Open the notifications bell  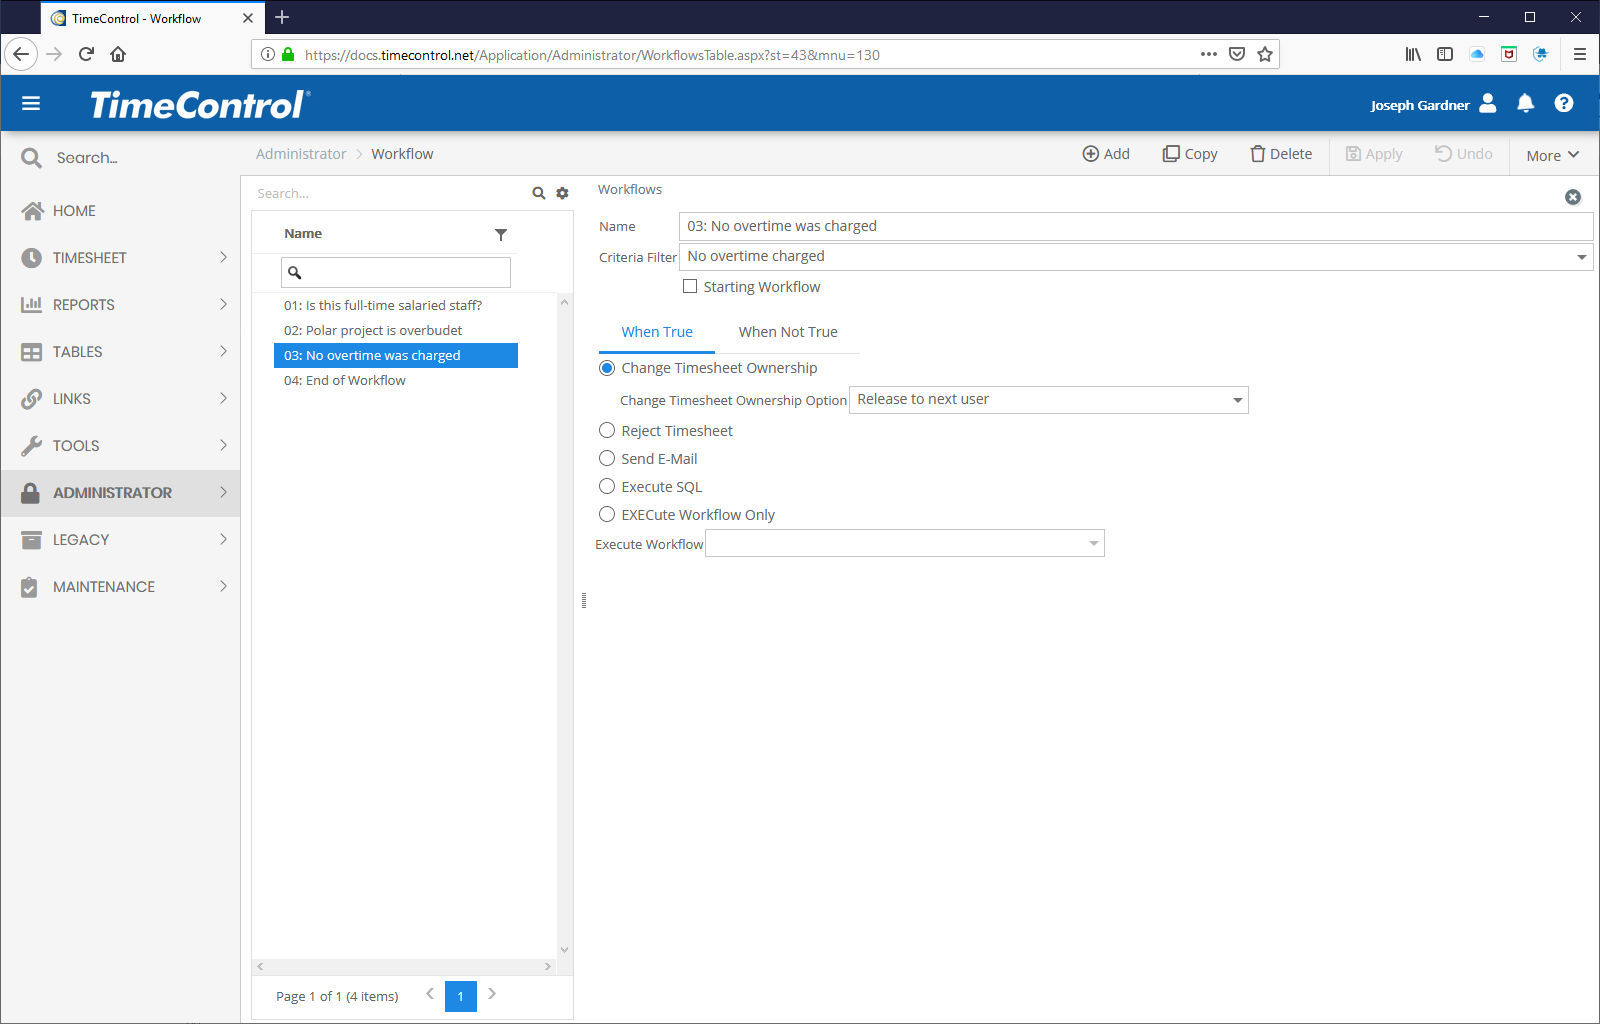1525,103
